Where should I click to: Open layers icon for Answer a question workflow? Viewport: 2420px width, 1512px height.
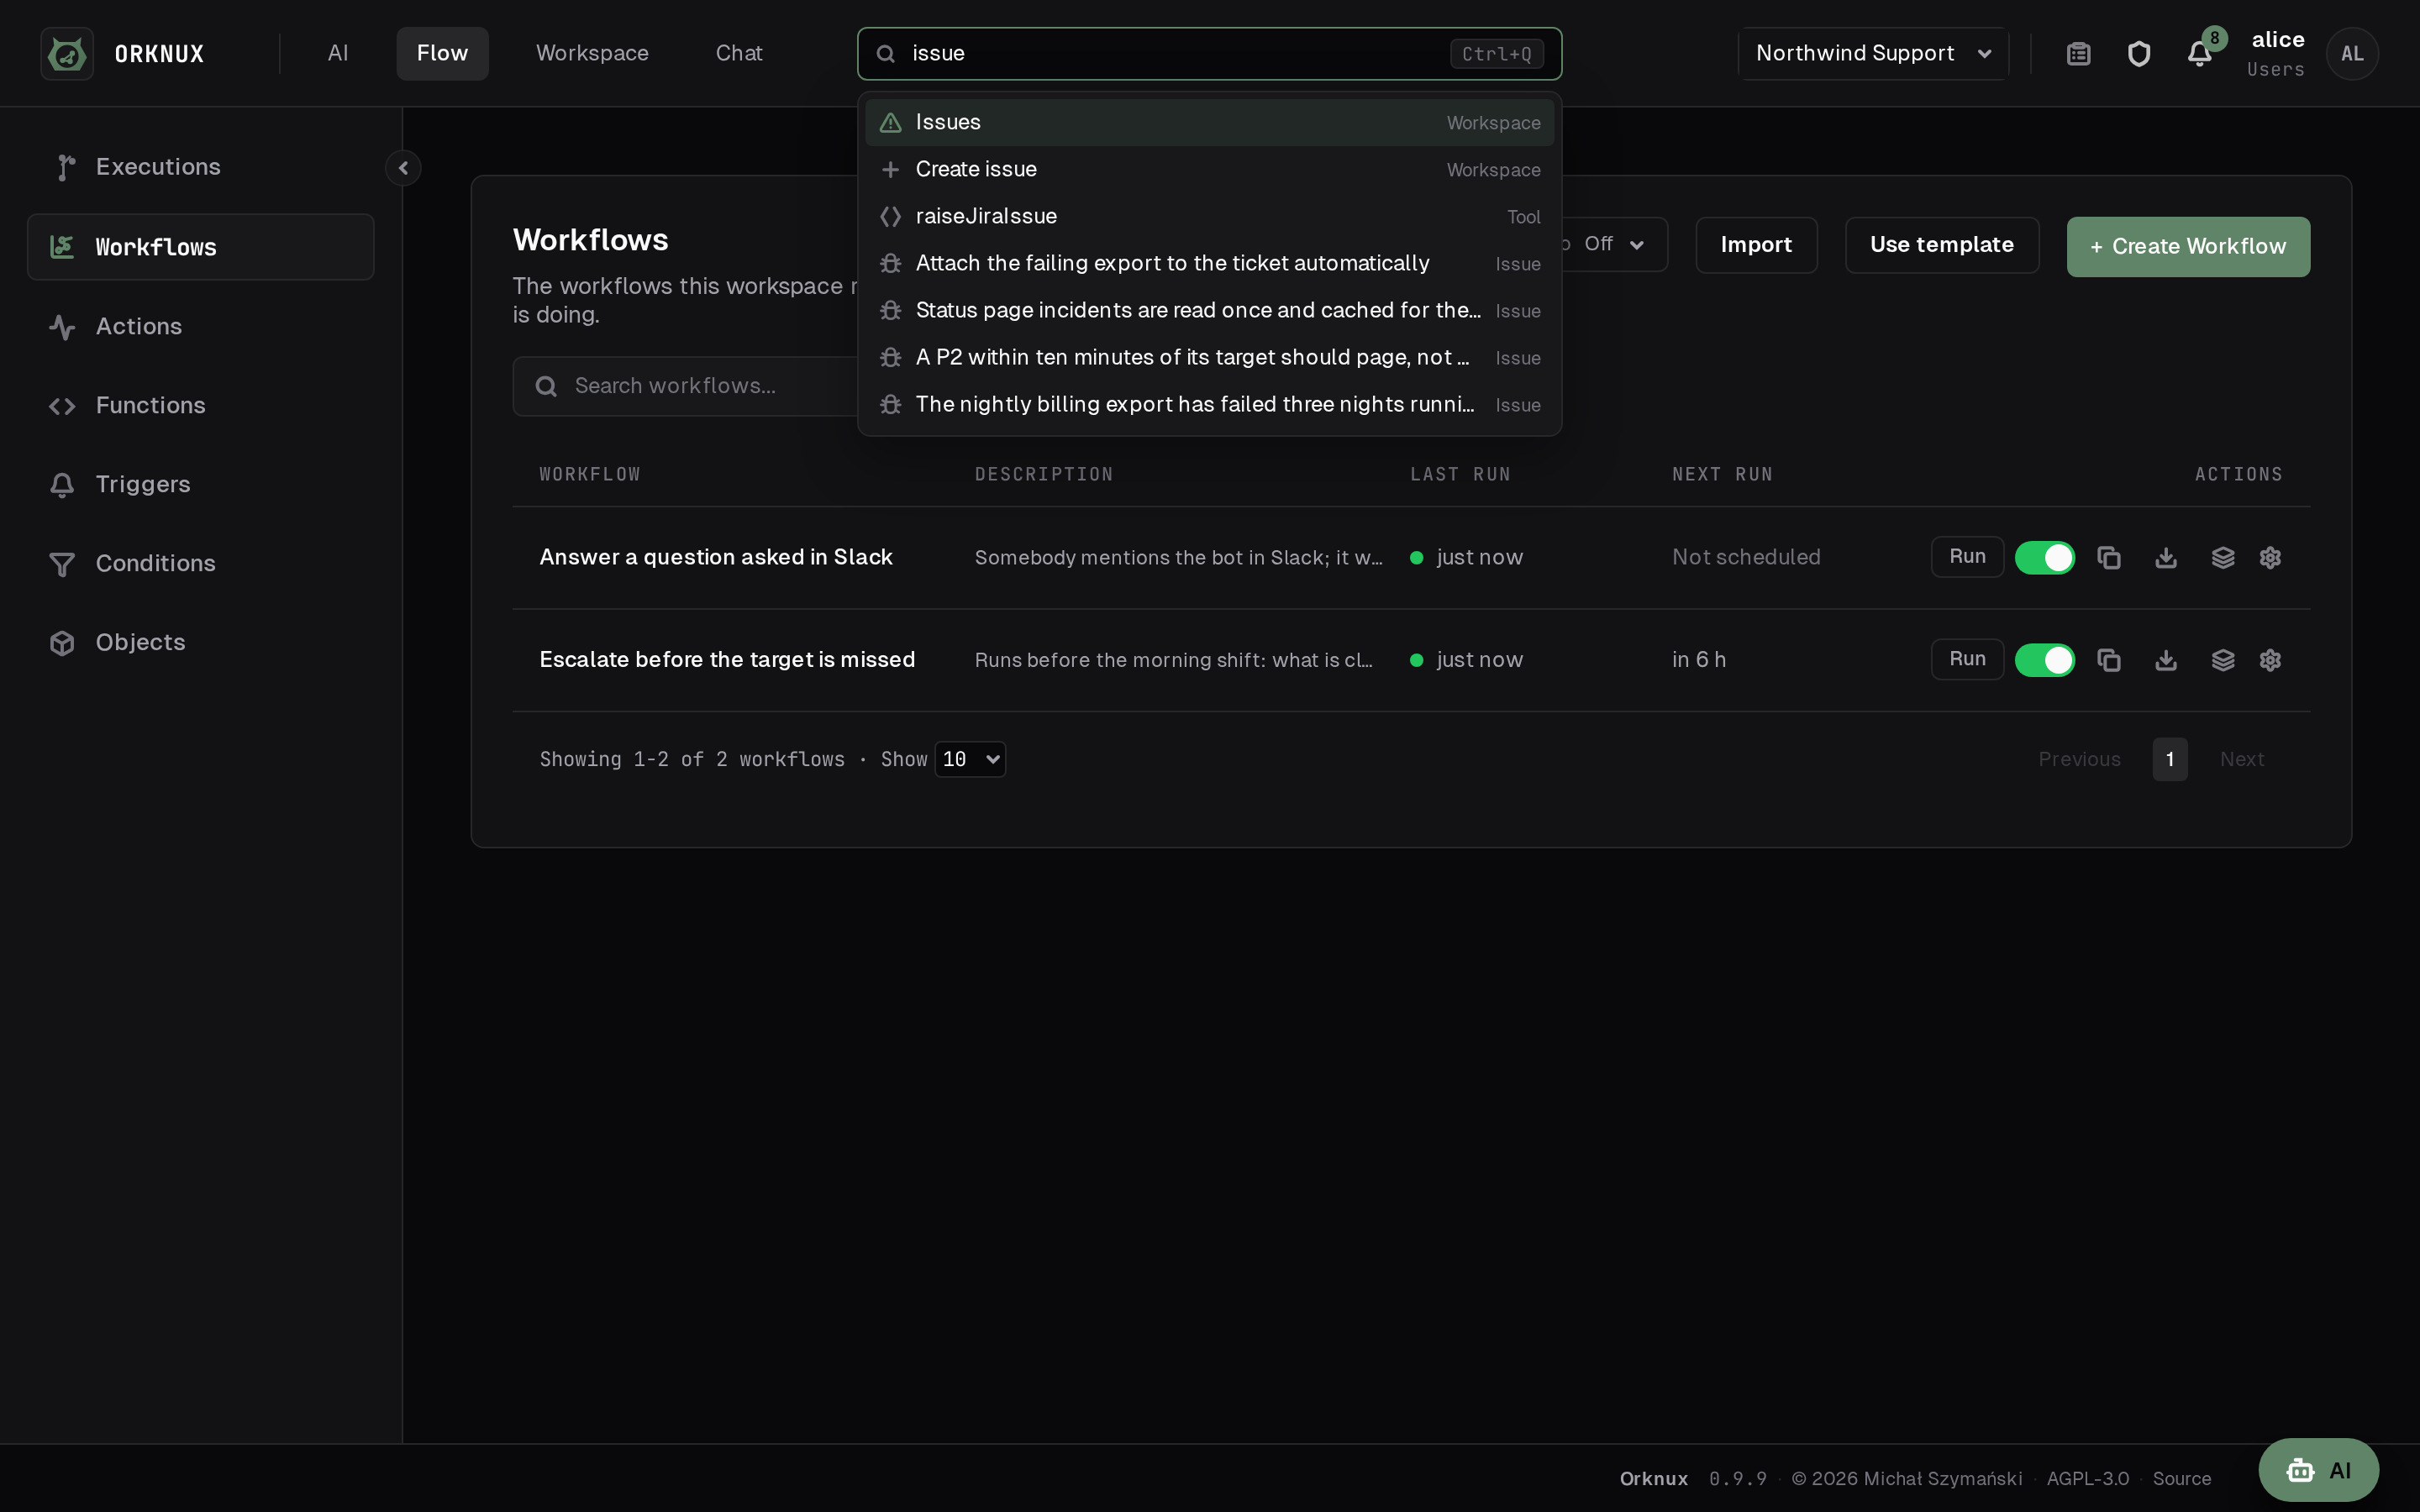[x=2223, y=558]
